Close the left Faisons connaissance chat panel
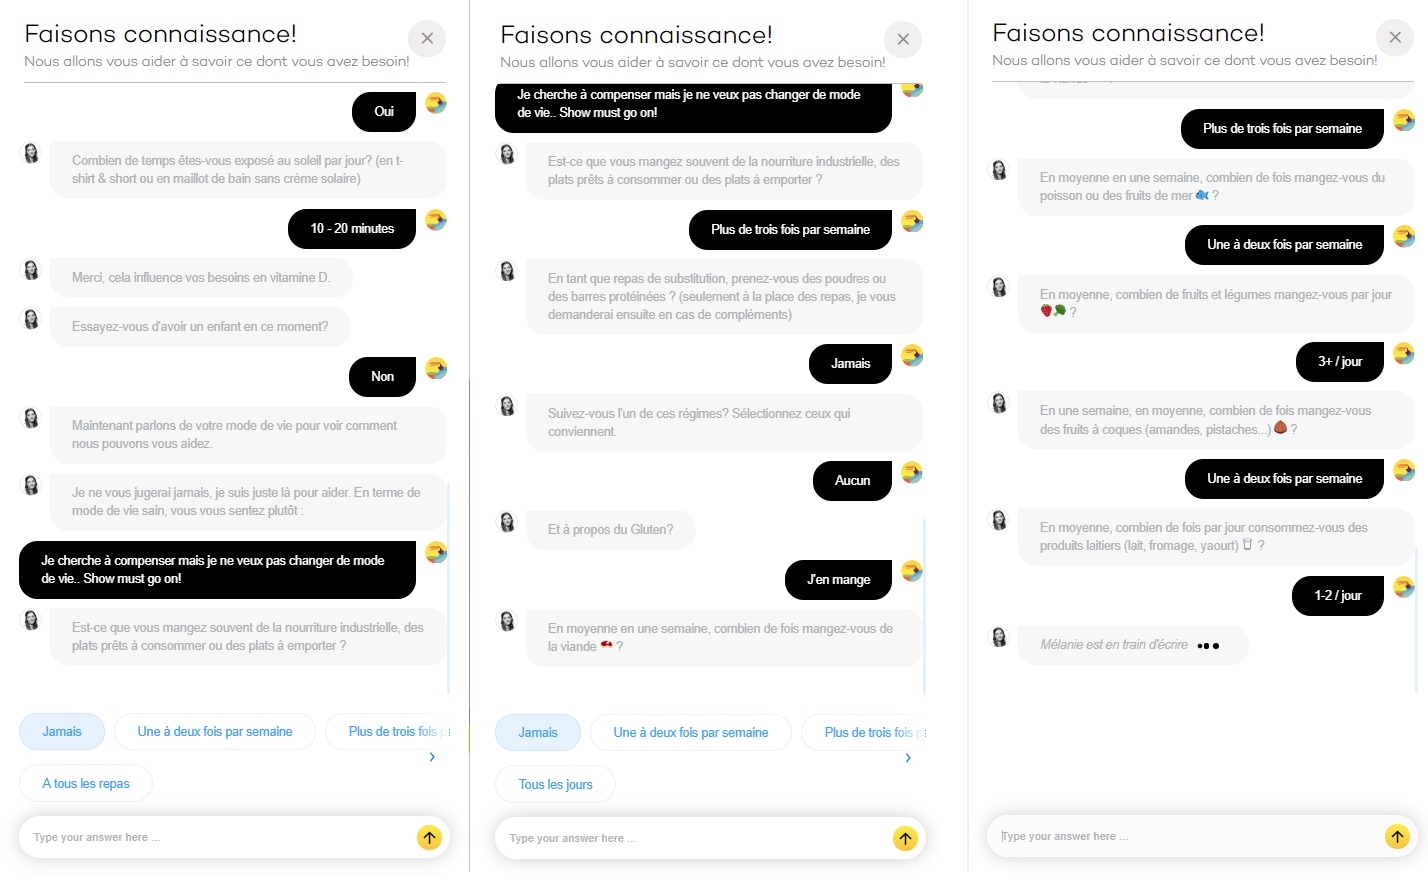The width and height of the screenshot is (1428, 877). 427,39
